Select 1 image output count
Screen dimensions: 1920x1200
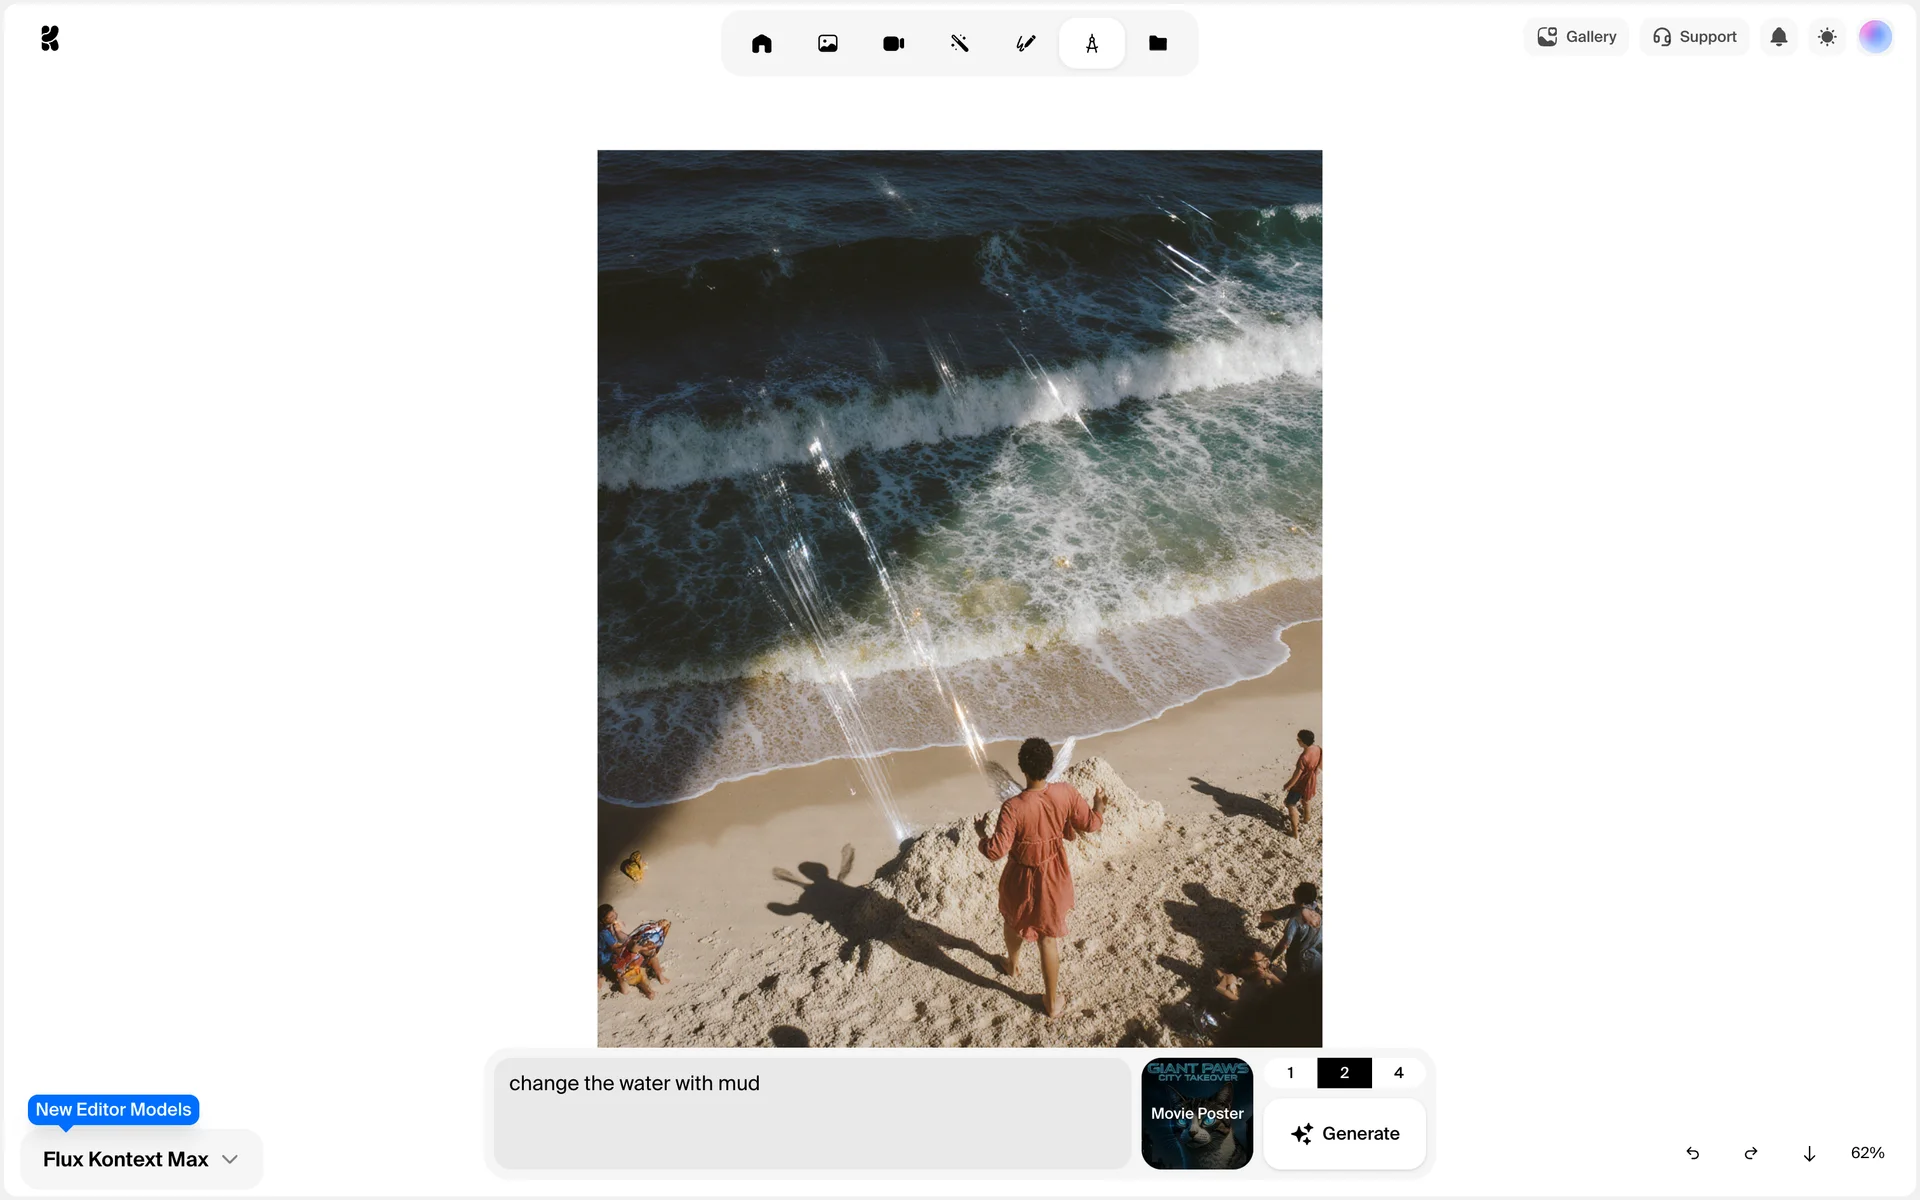(1290, 1073)
